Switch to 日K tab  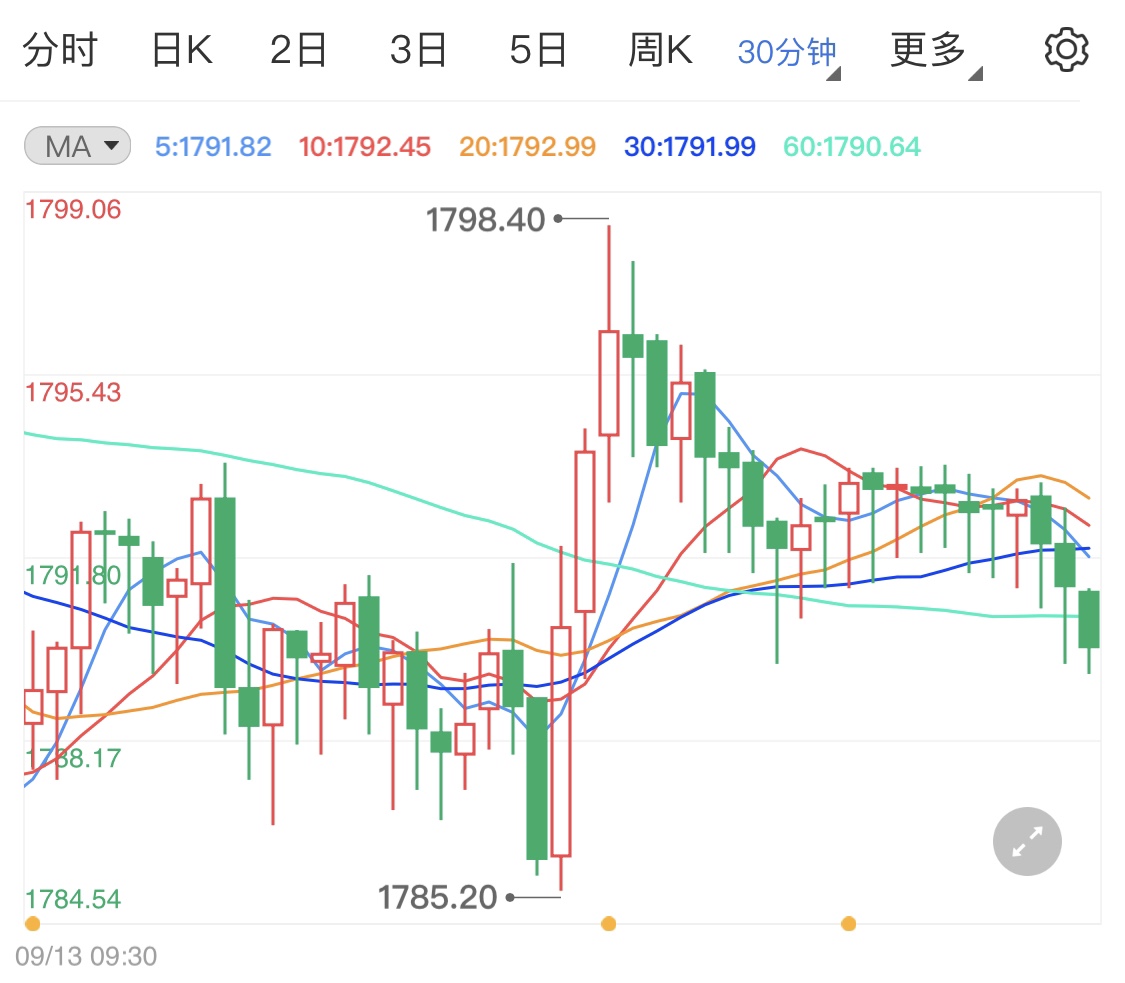point(182,50)
